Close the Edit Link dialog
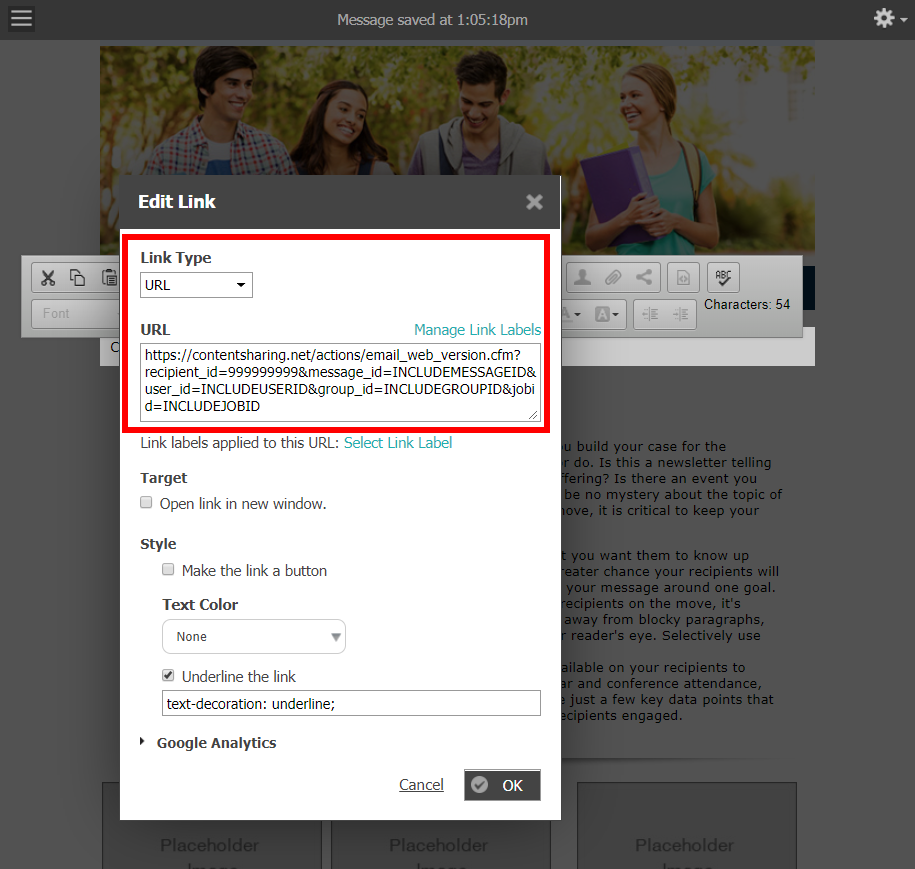Screen dimensions: 915x869 [534, 202]
